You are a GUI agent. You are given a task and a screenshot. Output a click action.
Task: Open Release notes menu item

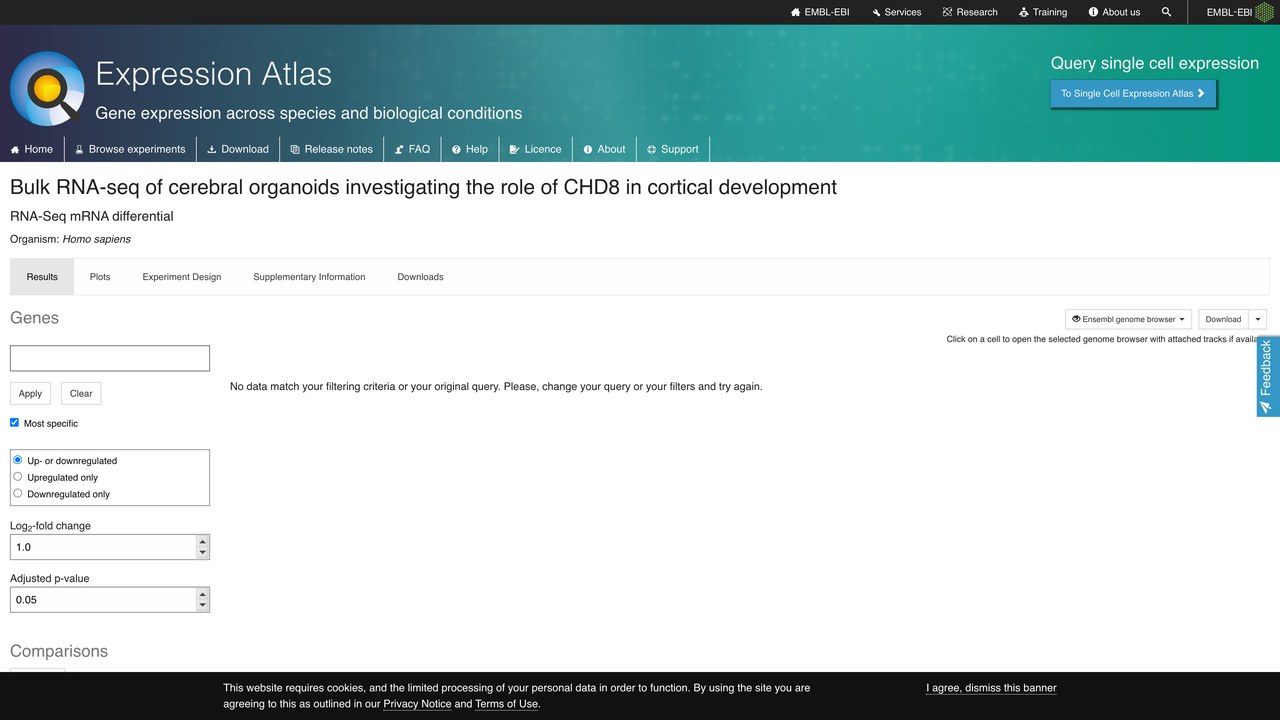[331, 149]
